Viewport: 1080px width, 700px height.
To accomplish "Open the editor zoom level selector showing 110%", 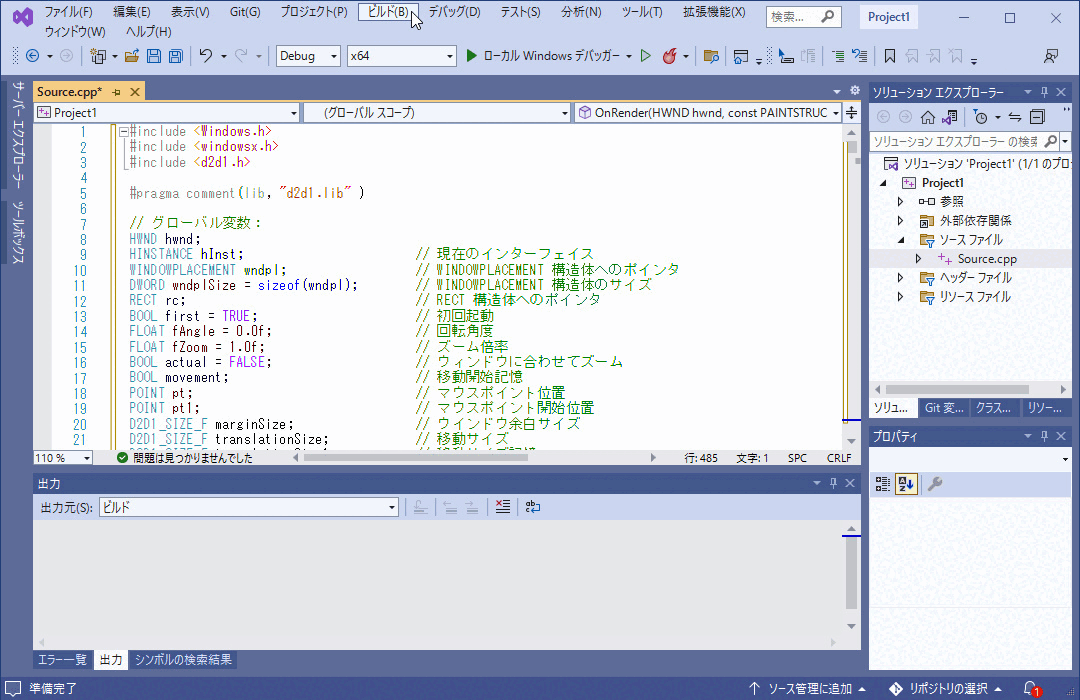I will coord(64,457).
